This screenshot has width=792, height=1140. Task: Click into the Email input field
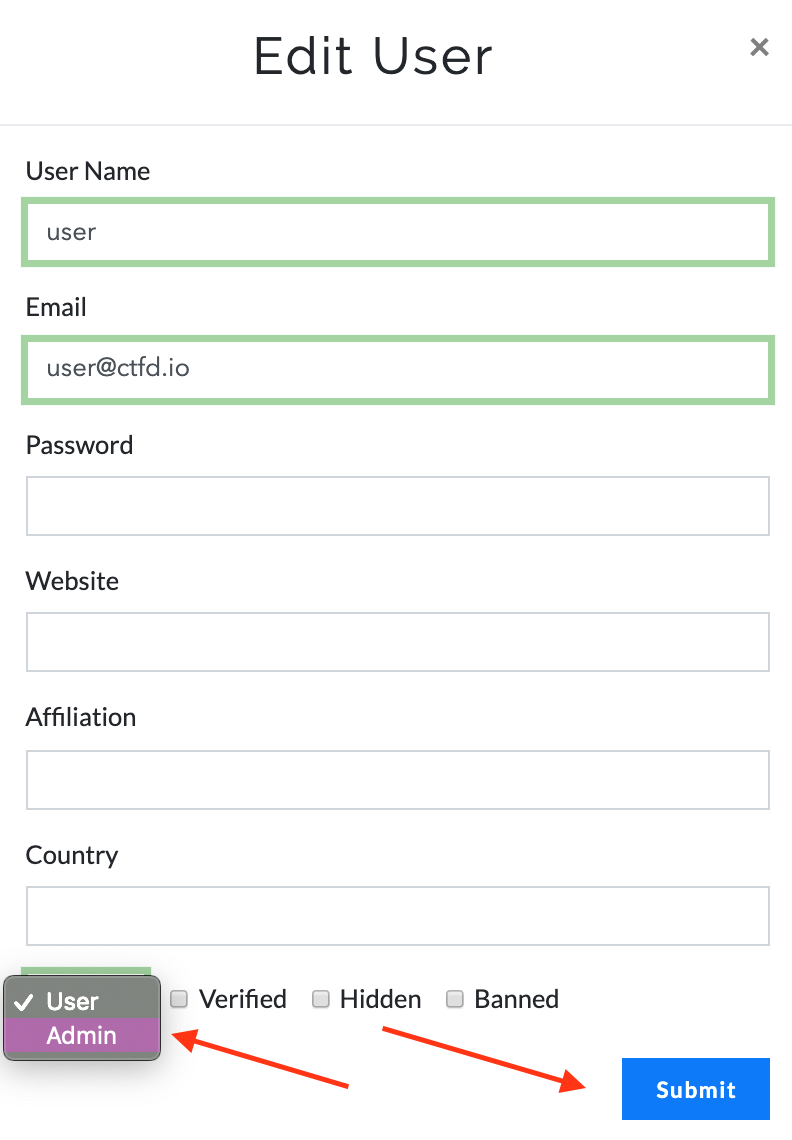[x=397, y=369]
